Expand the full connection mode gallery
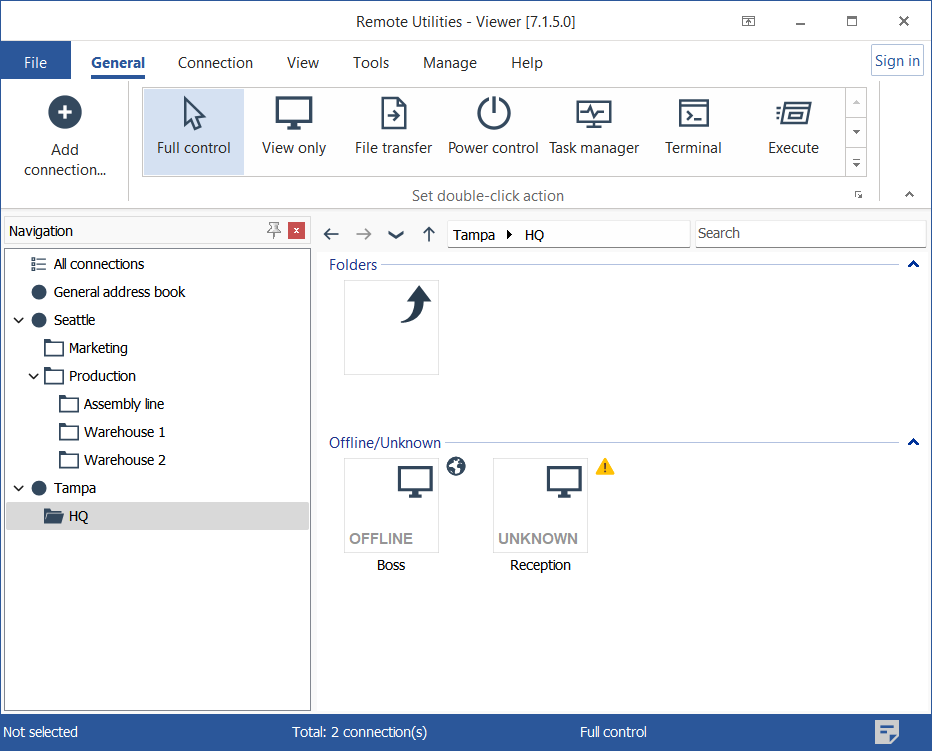 (856, 162)
